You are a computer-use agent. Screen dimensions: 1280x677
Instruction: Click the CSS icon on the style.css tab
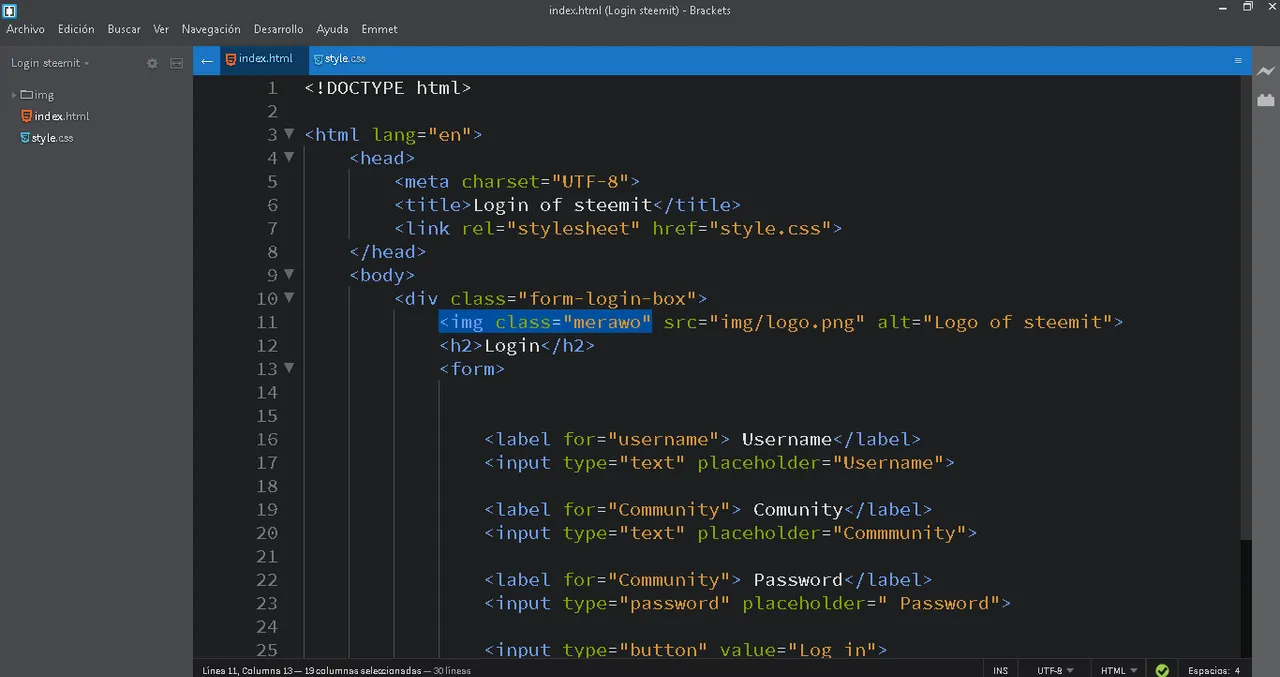pyautogui.click(x=318, y=59)
